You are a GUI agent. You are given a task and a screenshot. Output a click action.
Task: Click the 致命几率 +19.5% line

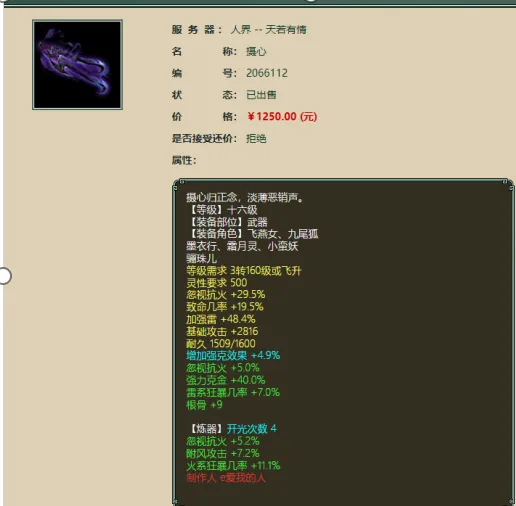pyautogui.click(x=225, y=307)
